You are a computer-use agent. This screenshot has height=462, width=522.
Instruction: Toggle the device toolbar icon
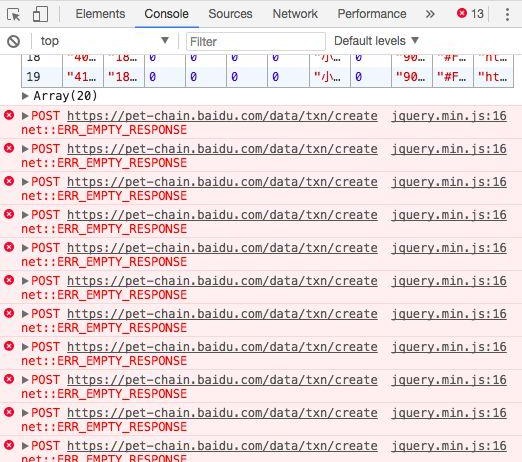coord(40,14)
